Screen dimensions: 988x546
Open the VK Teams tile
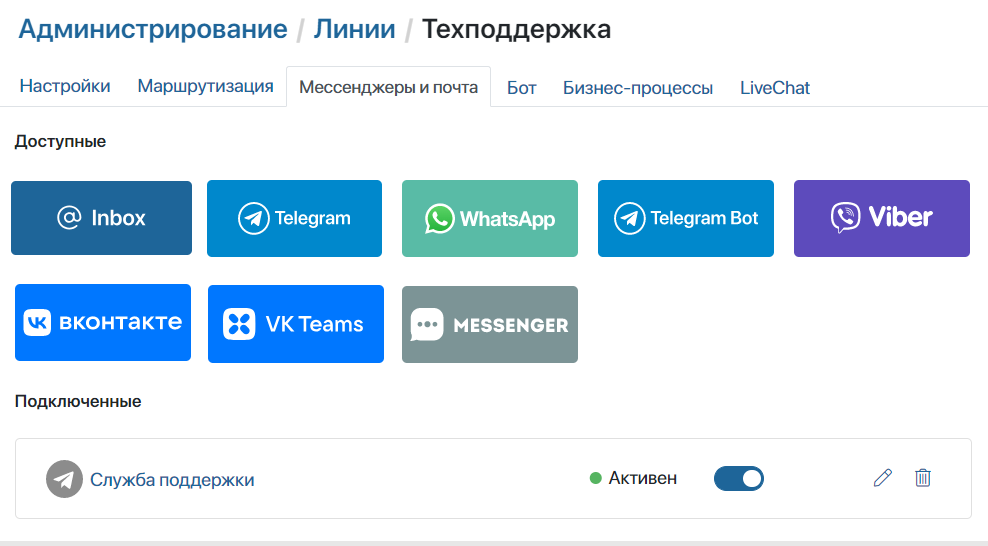pyautogui.click(x=296, y=324)
